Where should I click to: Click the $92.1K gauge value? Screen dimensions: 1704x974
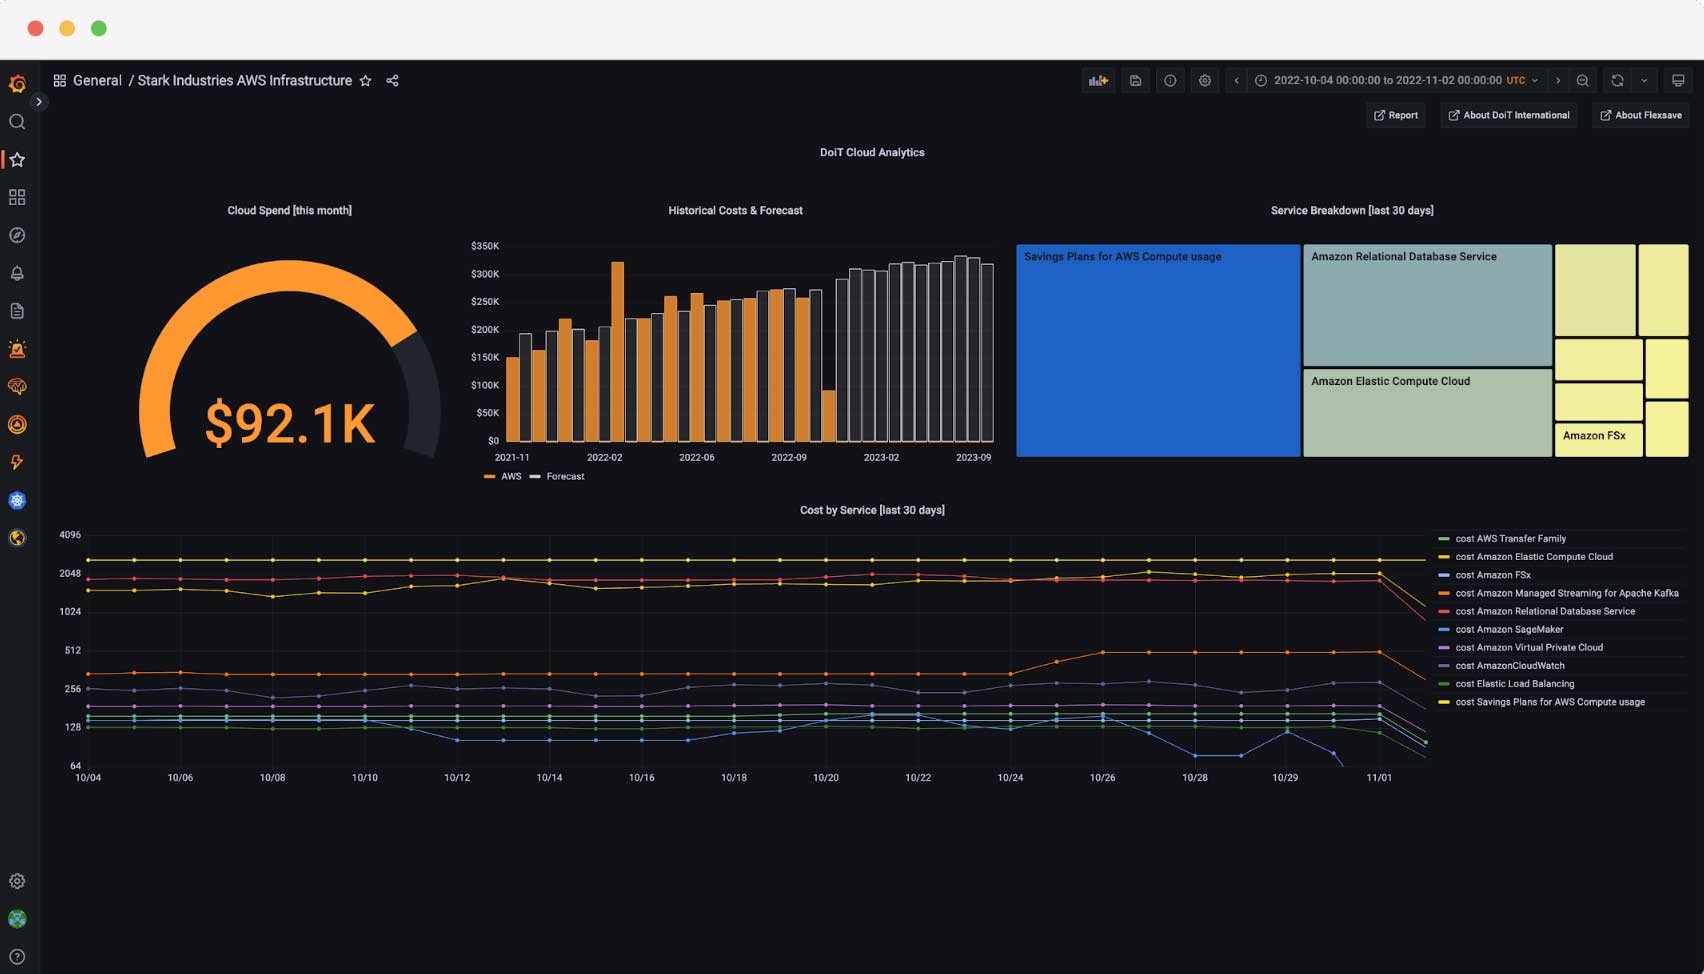(290, 424)
